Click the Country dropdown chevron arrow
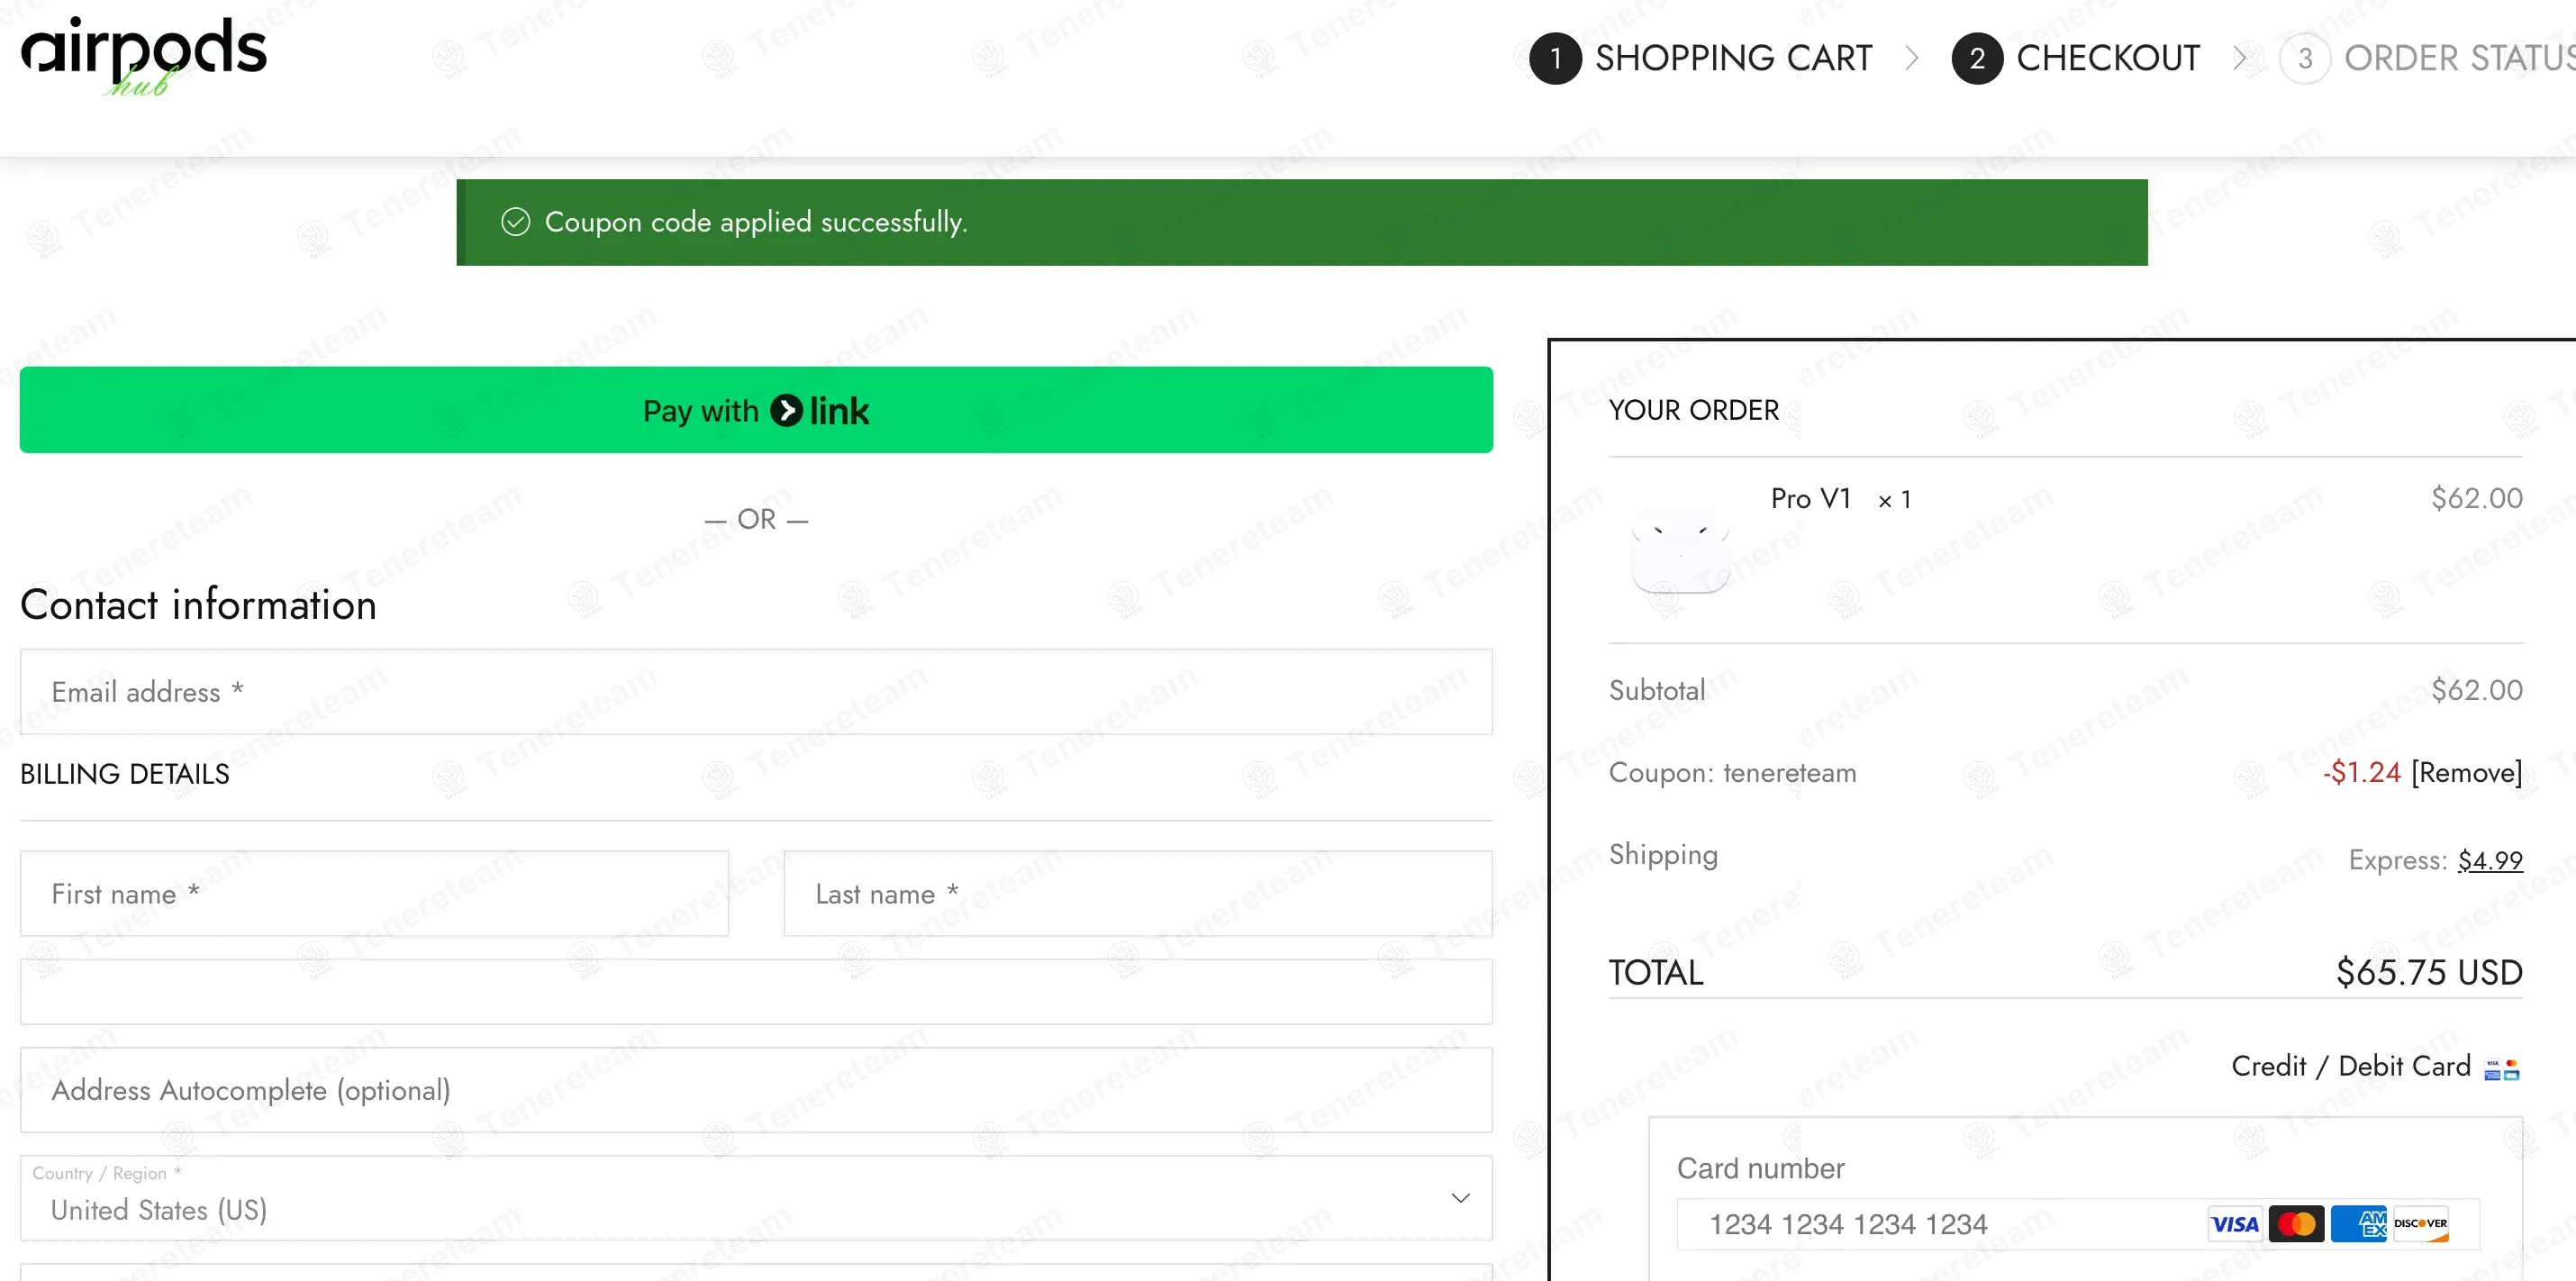Viewport: 2576px width, 1281px height. pyautogui.click(x=1460, y=1198)
